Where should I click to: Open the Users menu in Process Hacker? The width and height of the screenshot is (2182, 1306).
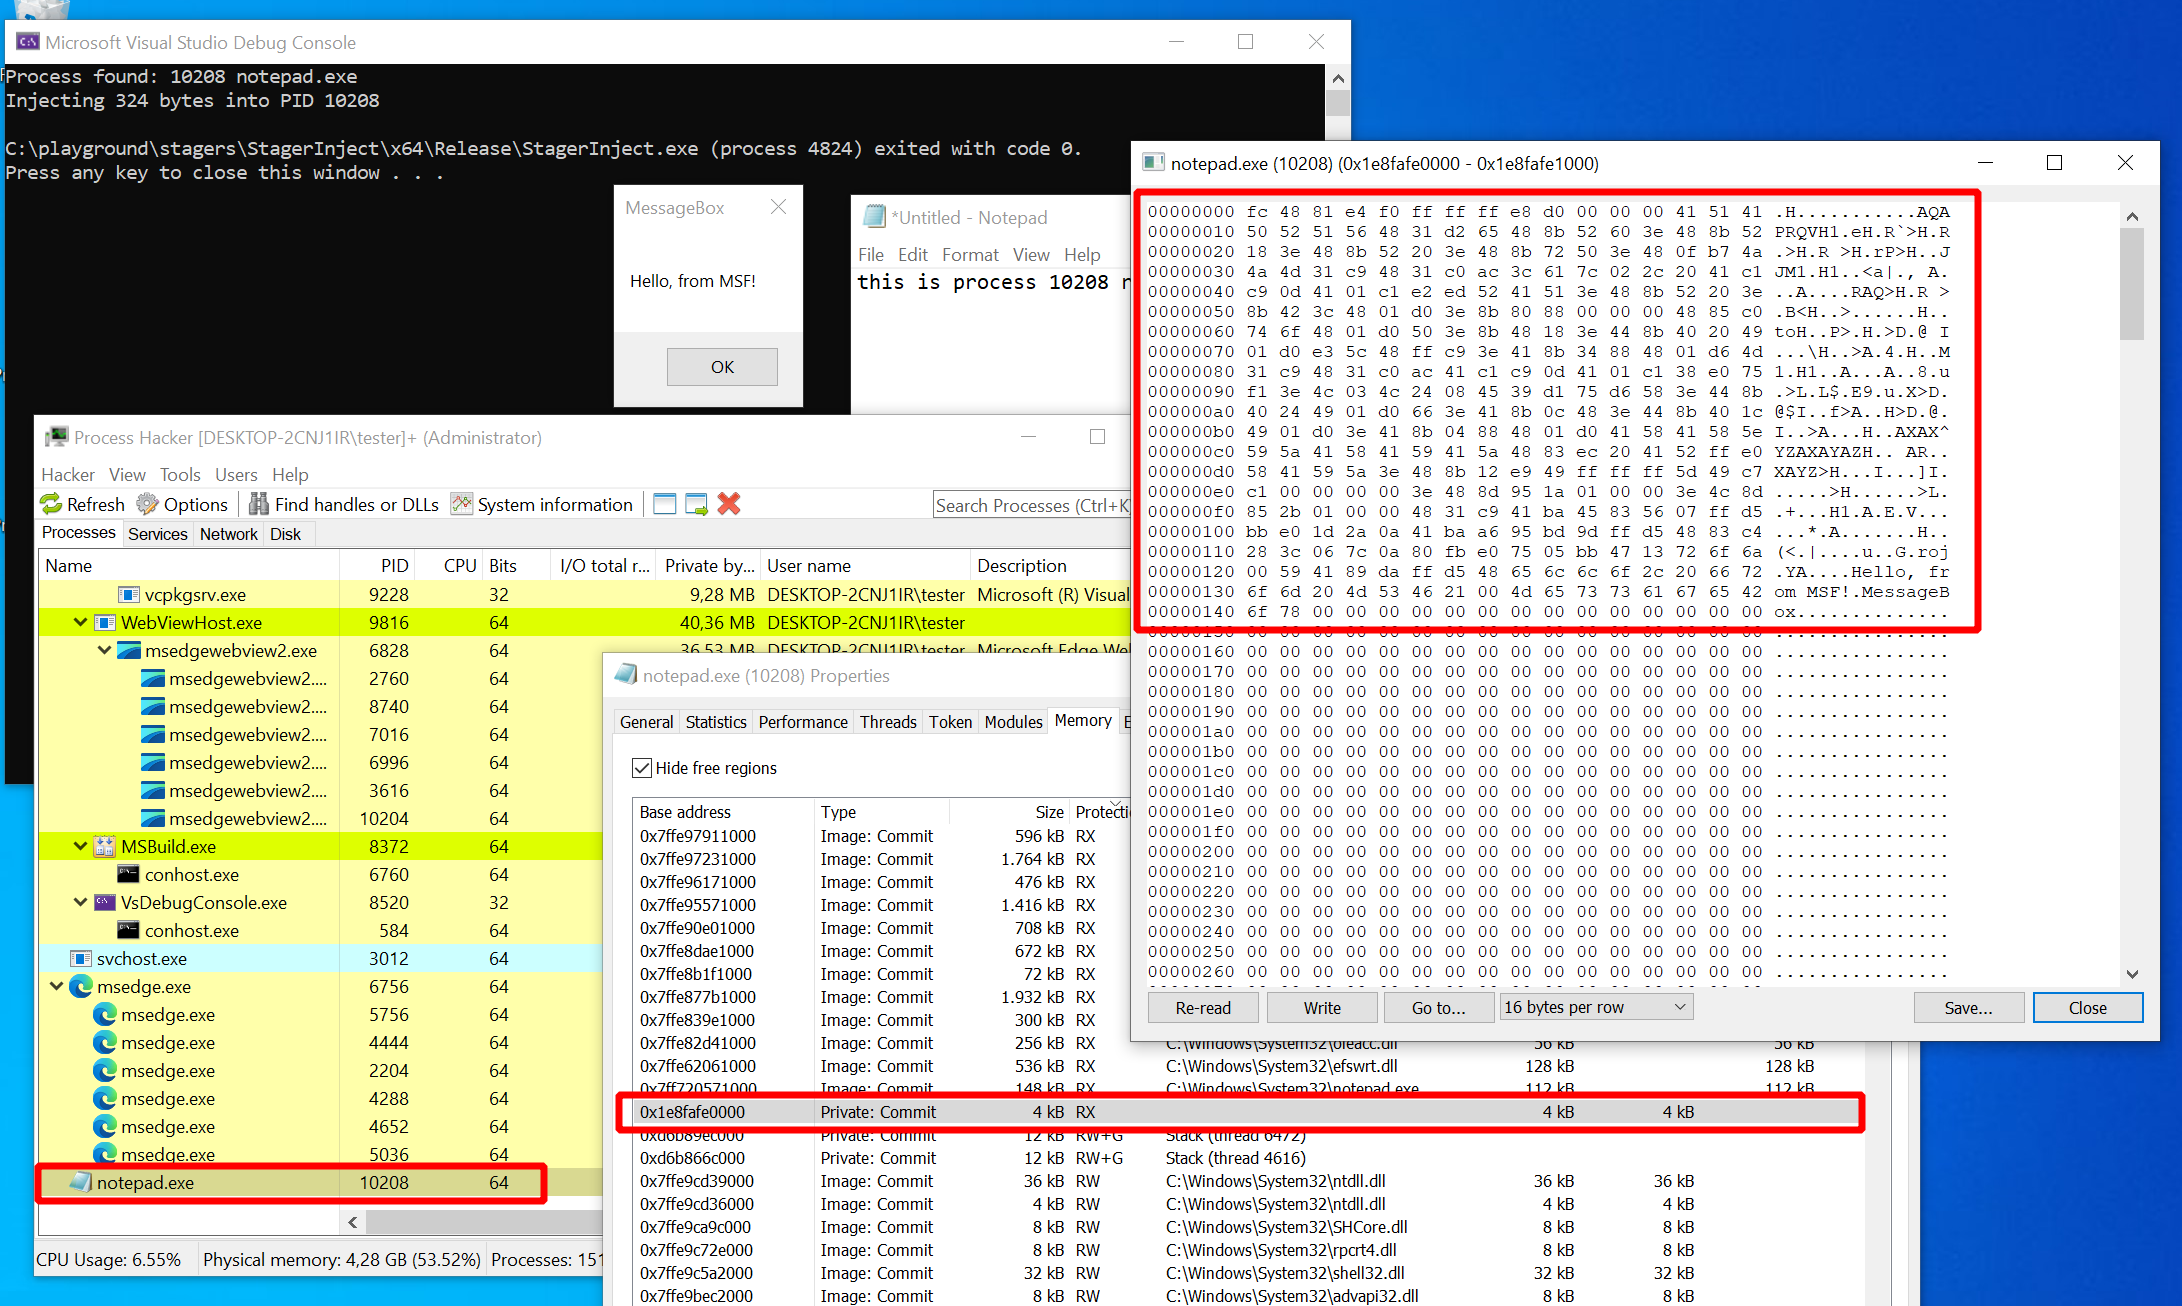pyautogui.click(x=236, y=474)
